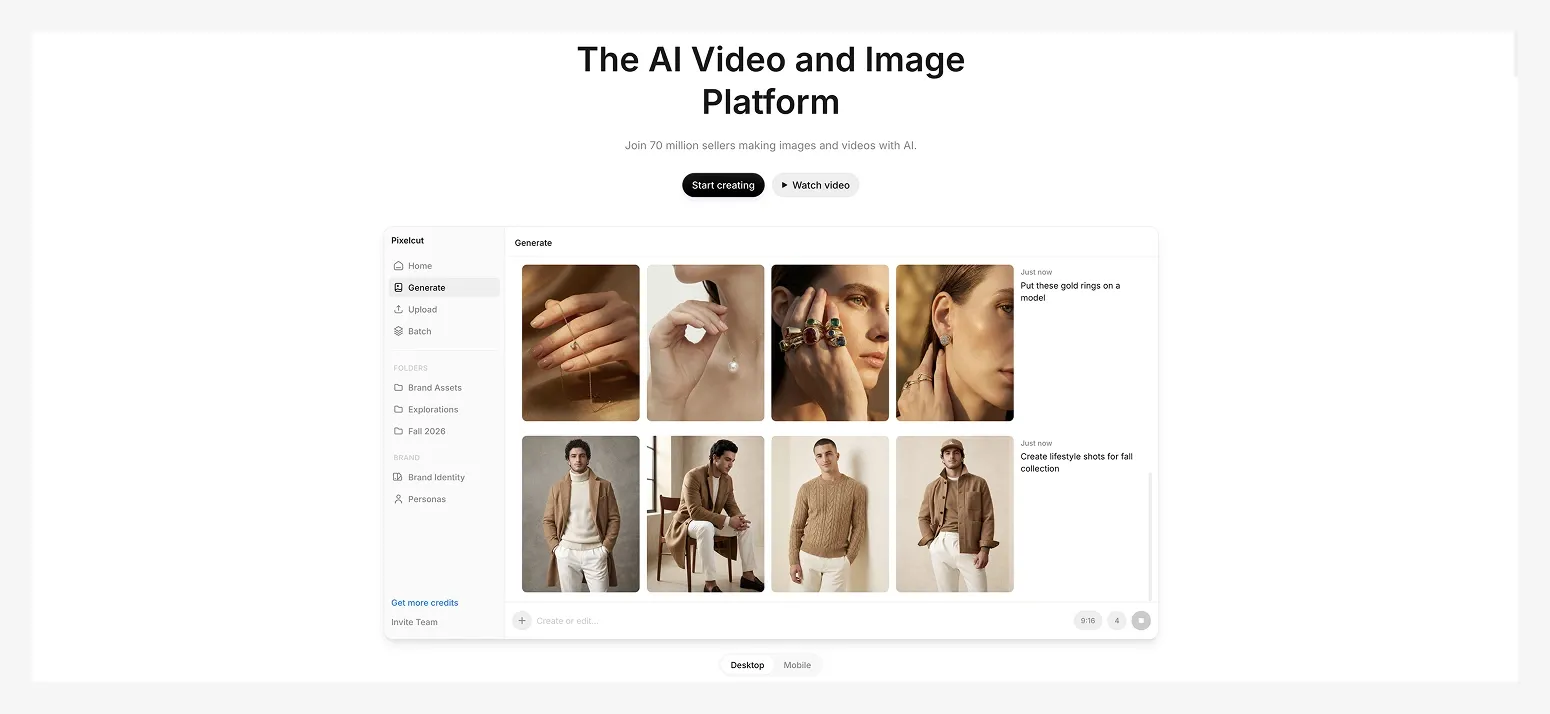Open the seated man on chair image
Image resolution: width=1550 pixels, height=714 pixels.
coord(706,514)
